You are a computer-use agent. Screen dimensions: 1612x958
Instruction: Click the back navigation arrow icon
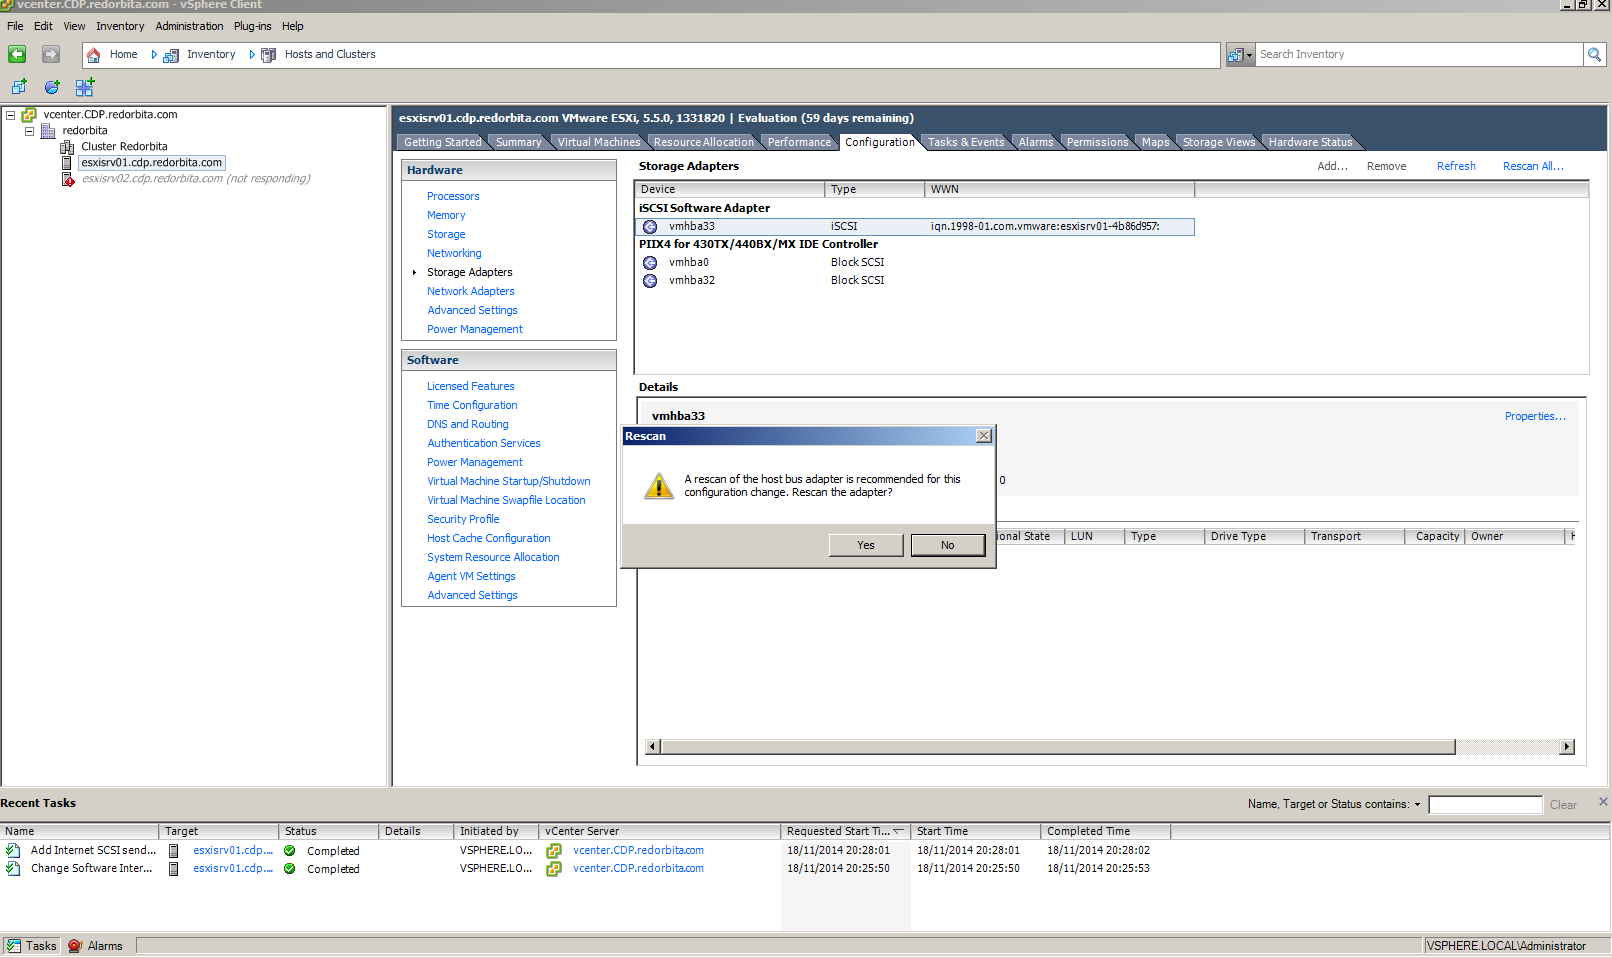[17, 54]
